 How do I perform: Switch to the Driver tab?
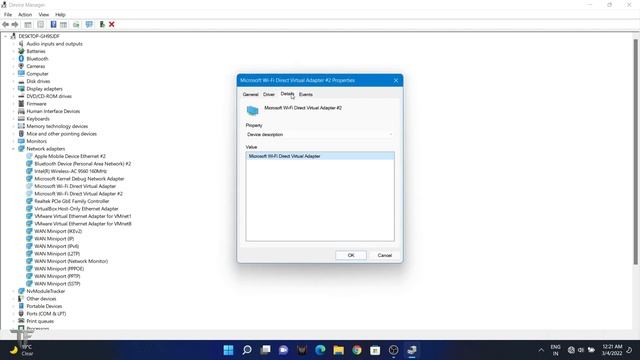[x=269, y=94]
